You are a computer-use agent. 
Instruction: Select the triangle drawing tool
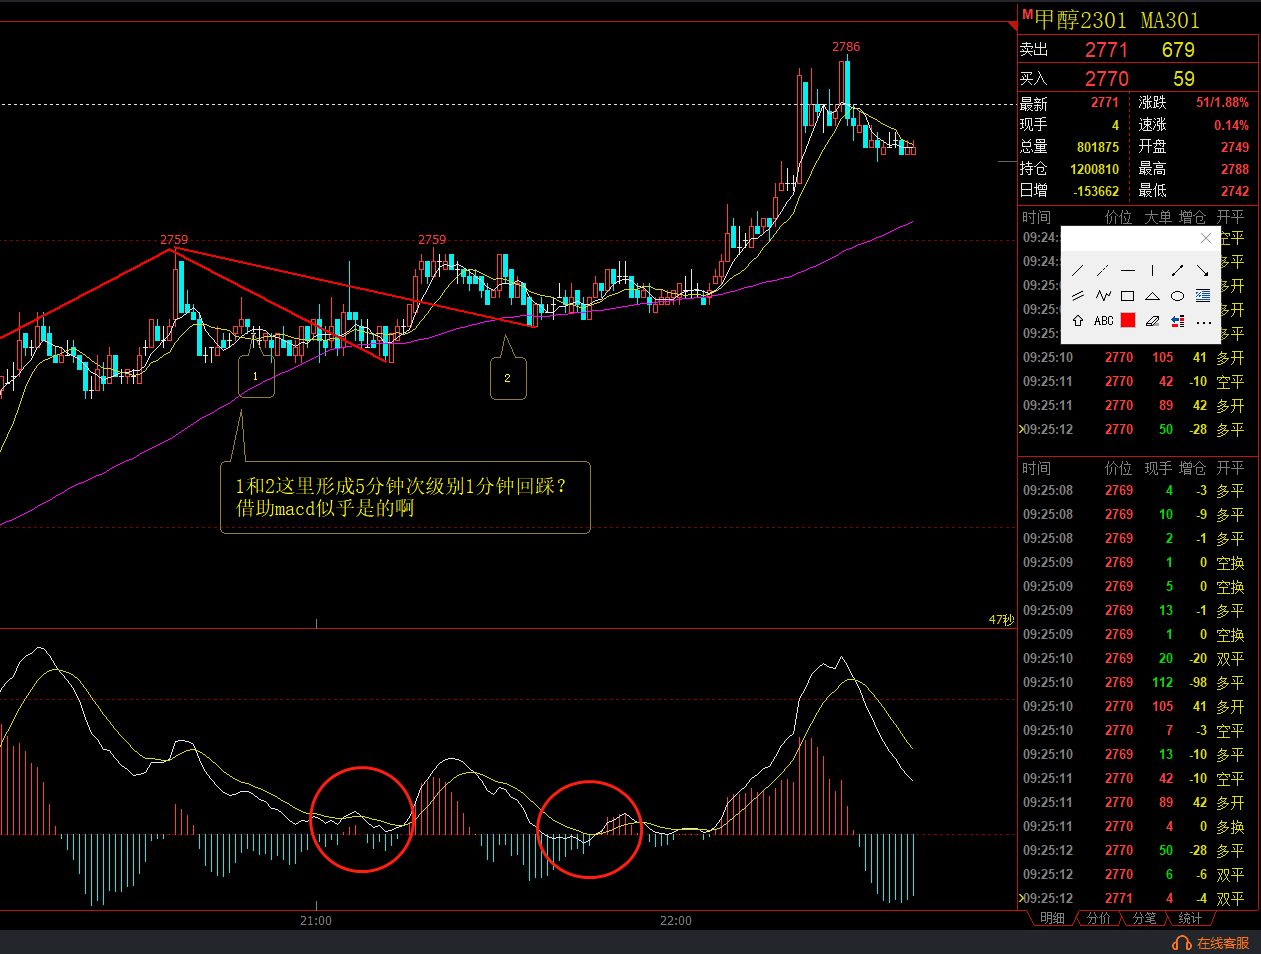tap(1152, 296)
